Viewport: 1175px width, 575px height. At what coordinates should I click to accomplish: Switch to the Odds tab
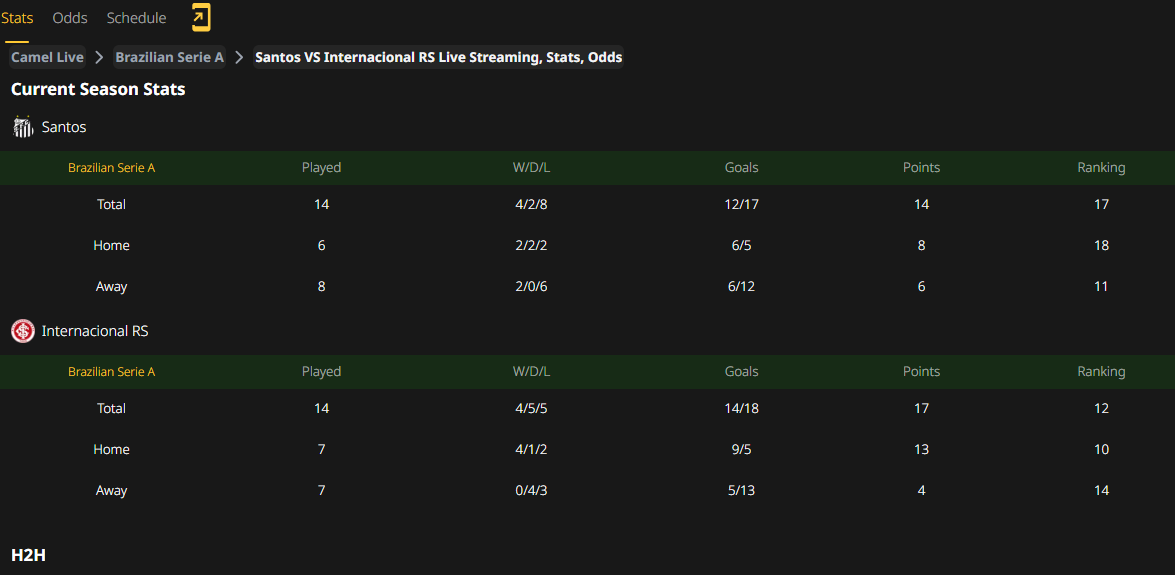click(x=70, y=18)
